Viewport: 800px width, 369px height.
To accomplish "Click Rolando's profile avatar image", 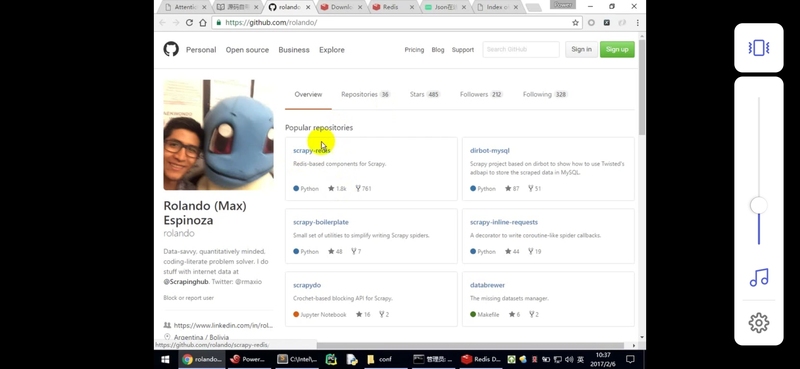I will [x=218, y=135].
